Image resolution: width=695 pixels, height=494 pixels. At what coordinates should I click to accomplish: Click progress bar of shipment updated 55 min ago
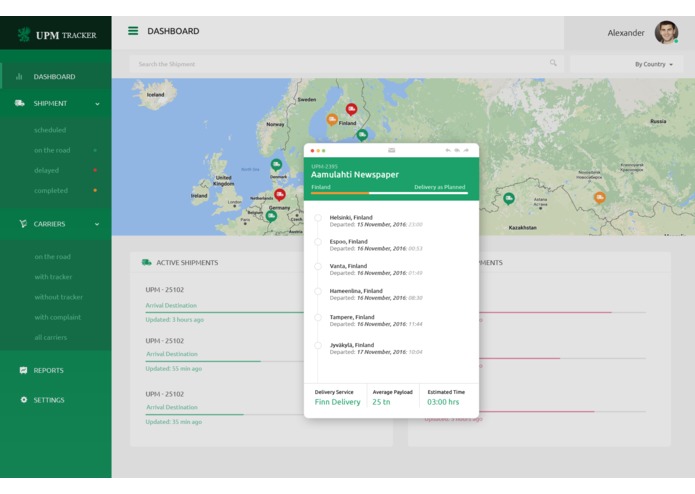point(225,361)
